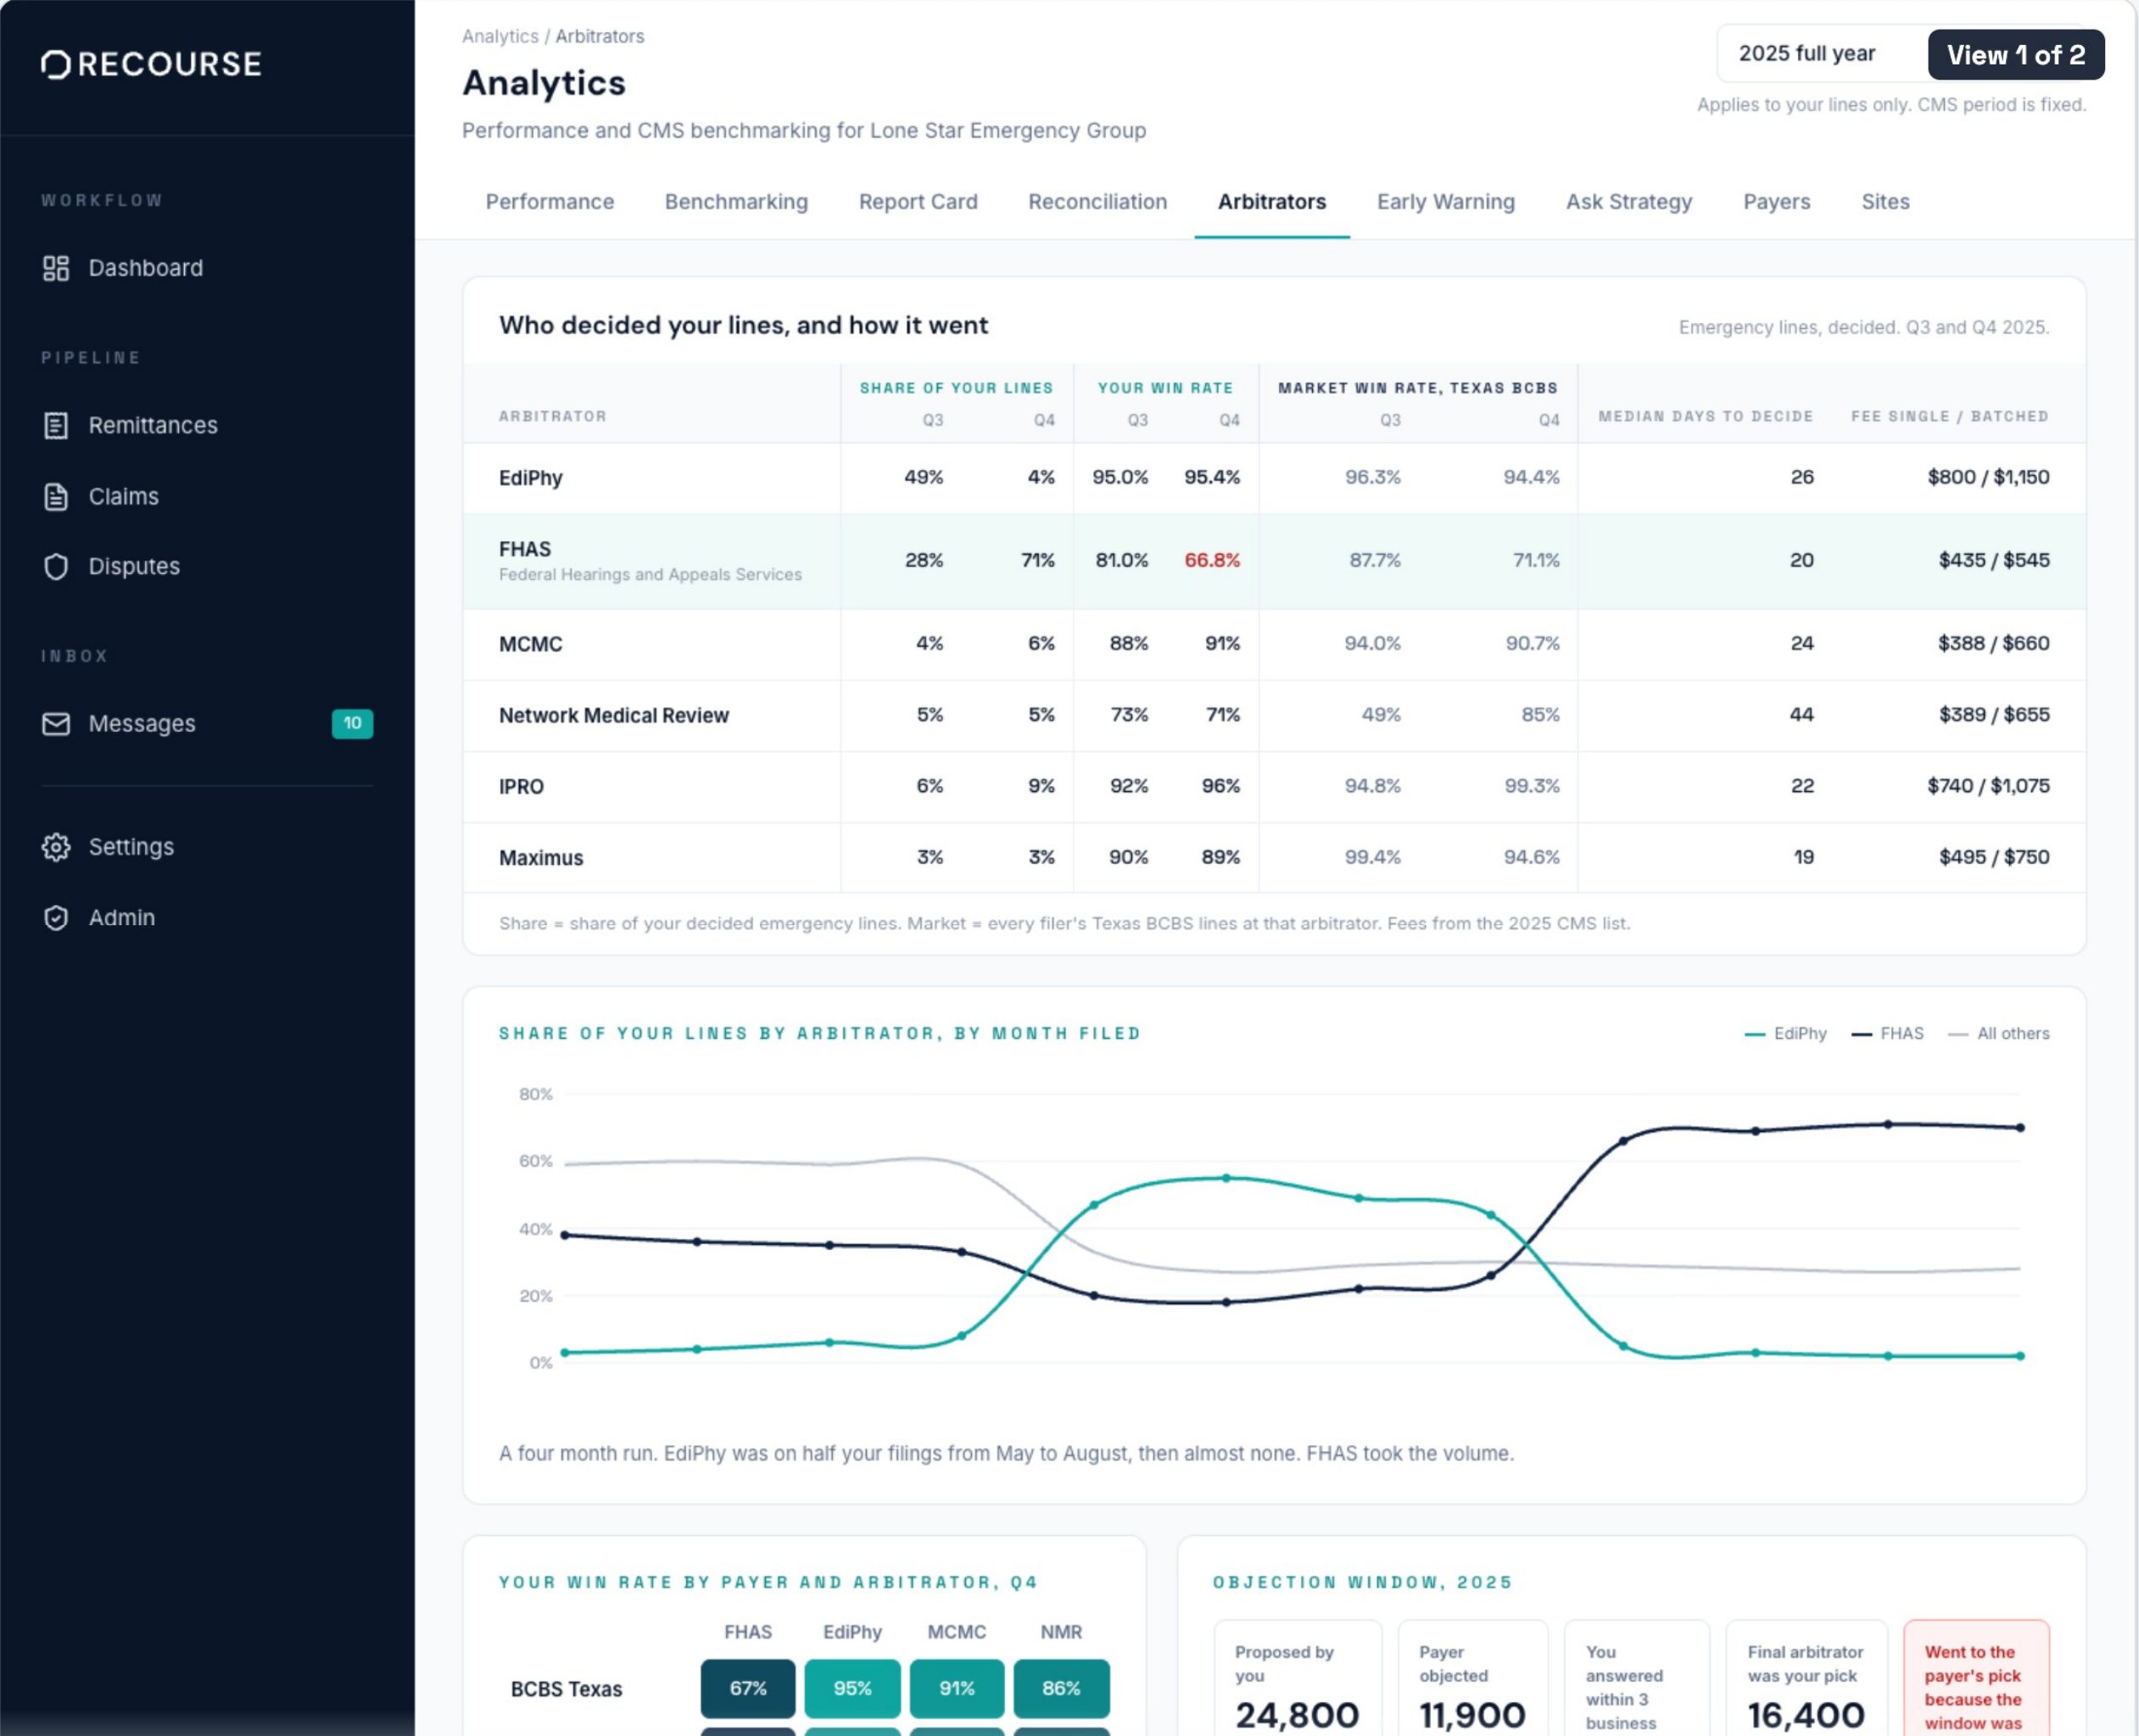This screenshot has height=1736, width=2139.
Task: Select the EdiPhy arbitrator row name
Action: 531,478
